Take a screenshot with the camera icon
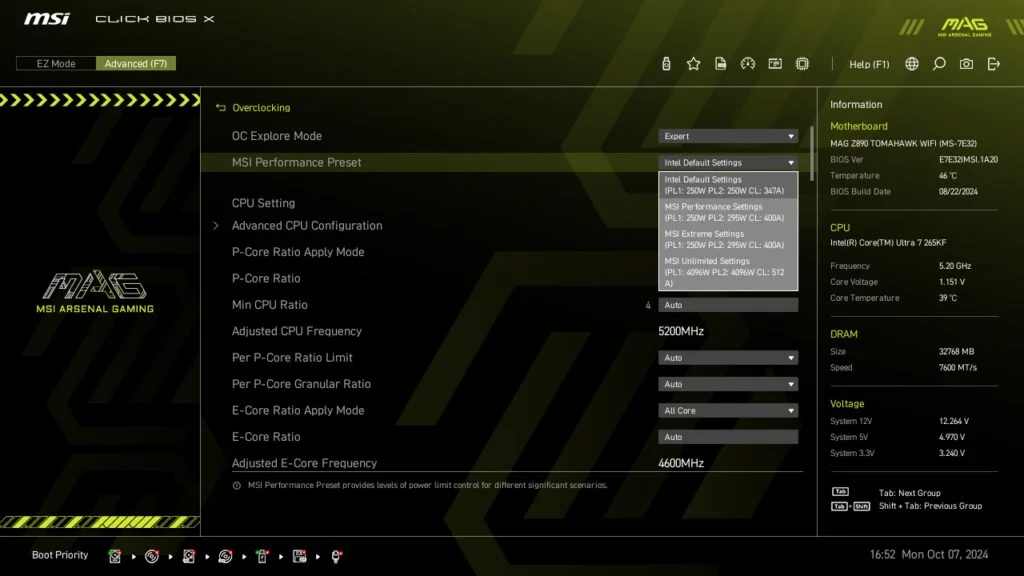 click(966, 64)
